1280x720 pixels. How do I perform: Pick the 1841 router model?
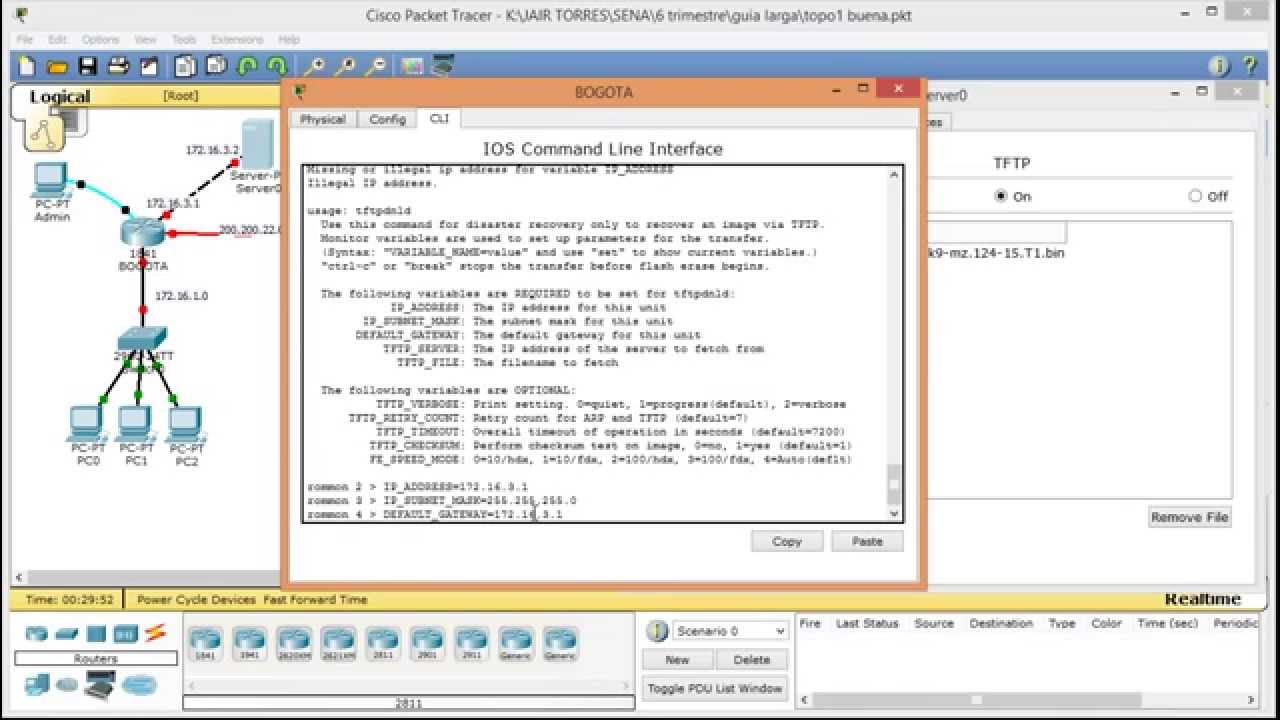(204, 643)
